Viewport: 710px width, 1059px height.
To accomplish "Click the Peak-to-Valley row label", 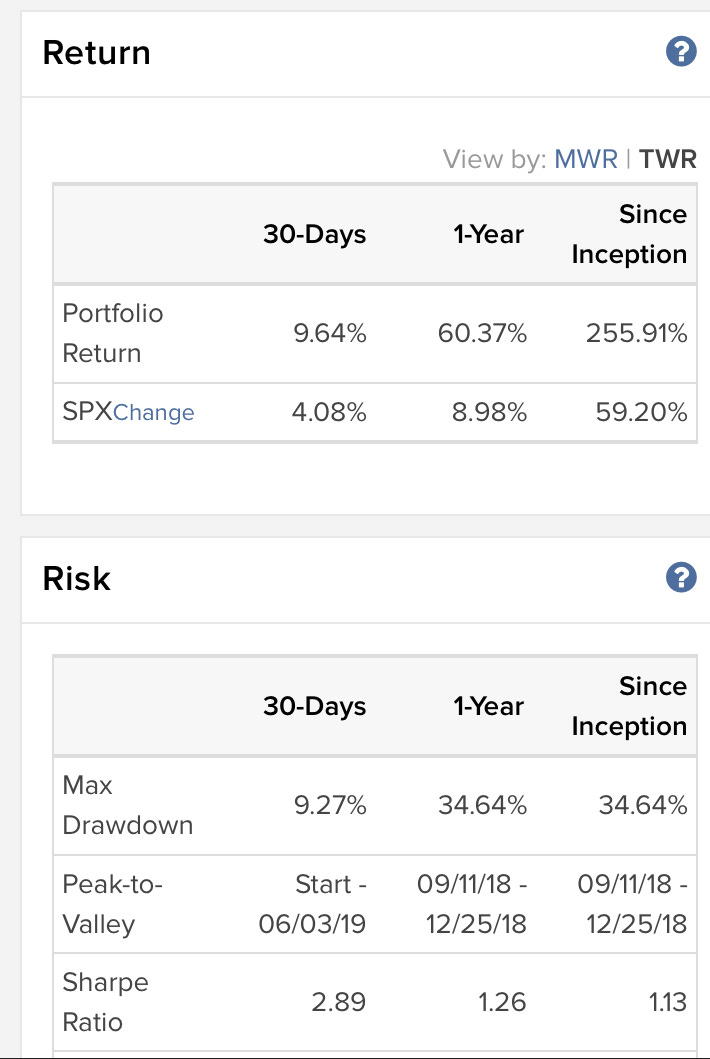I will (x=113, y=904).
